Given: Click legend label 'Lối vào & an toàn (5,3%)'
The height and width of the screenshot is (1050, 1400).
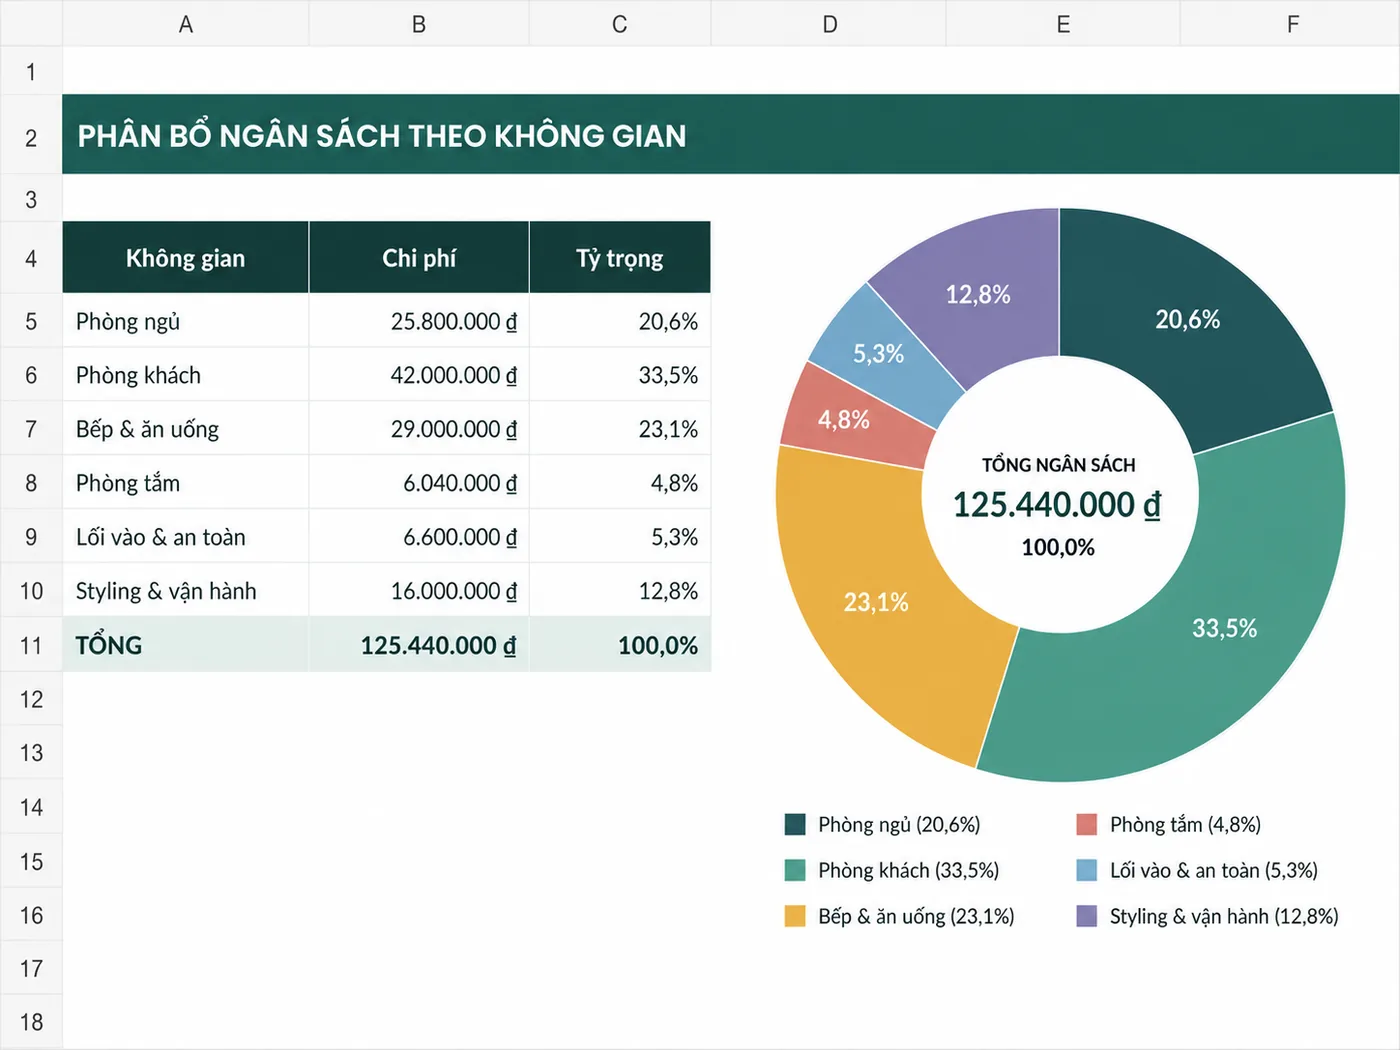Looking at the screenshot, I should point(1214,870).
